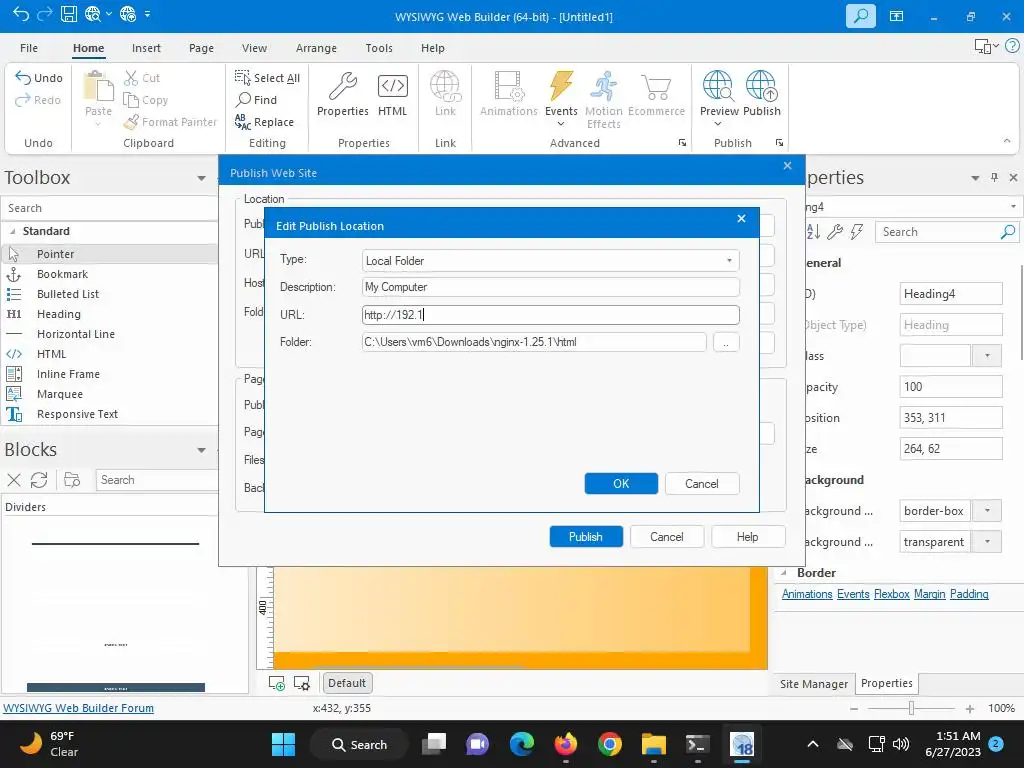Switch to the Insert ribbon tab
The width and height of the screenshot is (1024, 768).
pos(146,48)
